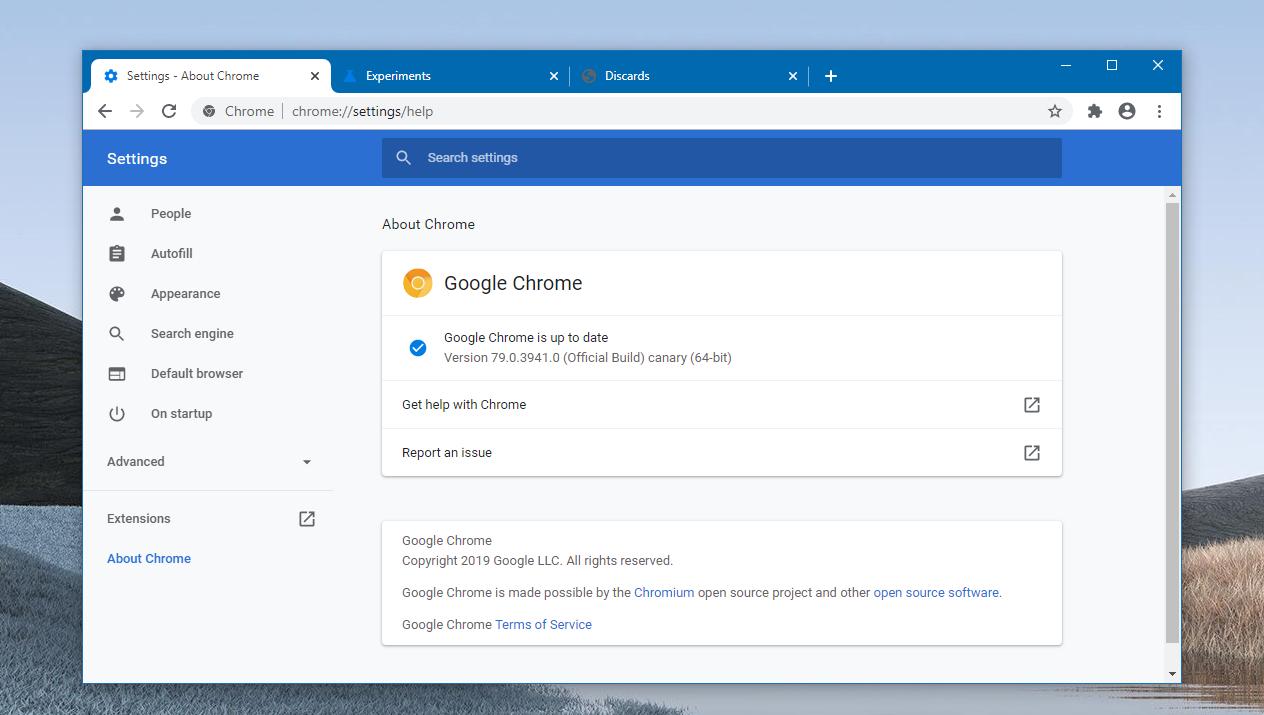Open site information in the address bar
1264x715 pixels.
pyautogui.click(x=208, y=111)
